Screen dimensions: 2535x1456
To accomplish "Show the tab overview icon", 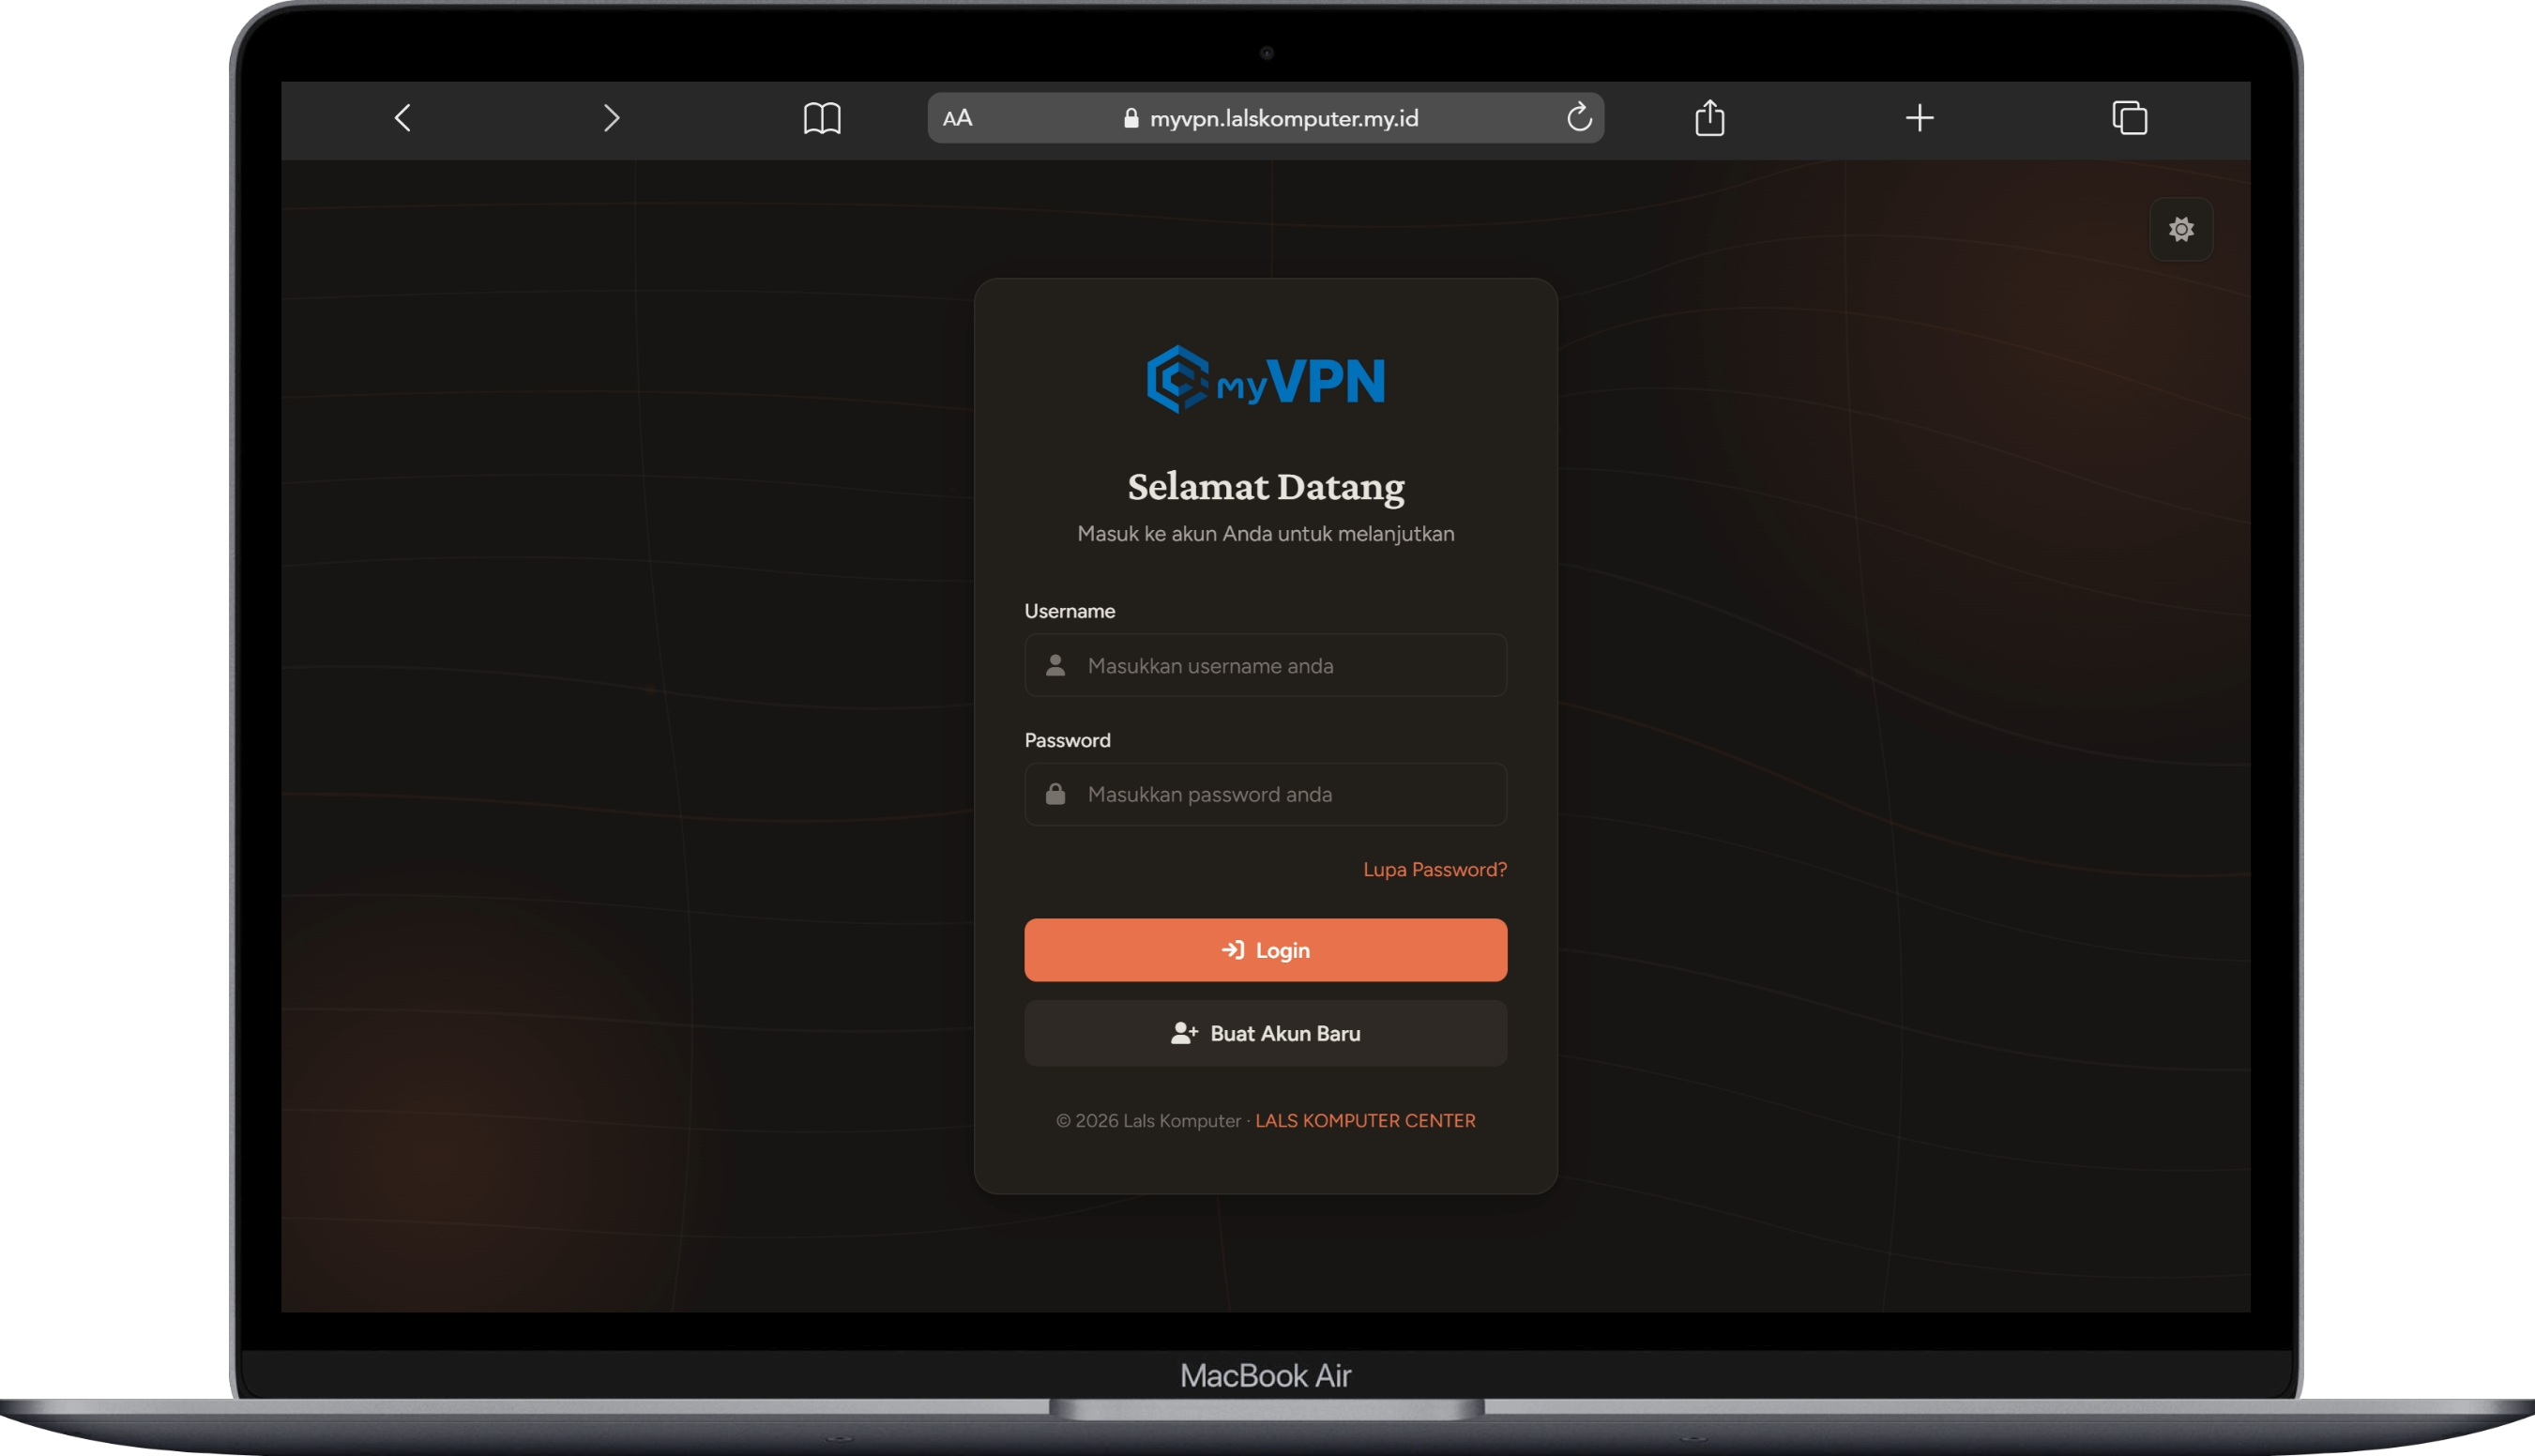I will [x=2129, y=118].
